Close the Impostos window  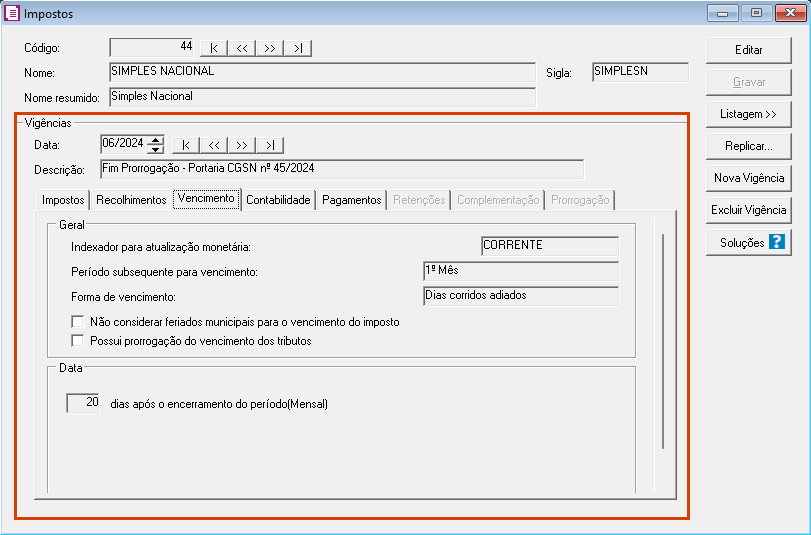coord(790,13)
